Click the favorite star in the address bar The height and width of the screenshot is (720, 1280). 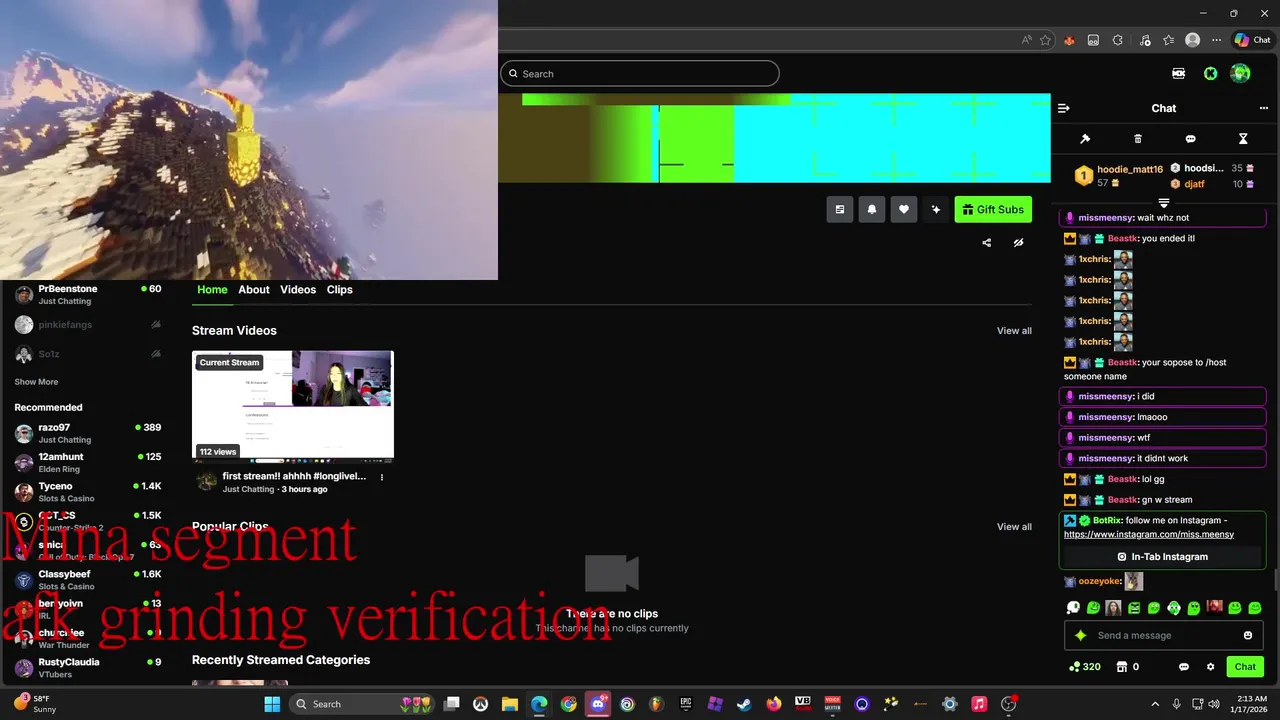[x=1045, y=40]
